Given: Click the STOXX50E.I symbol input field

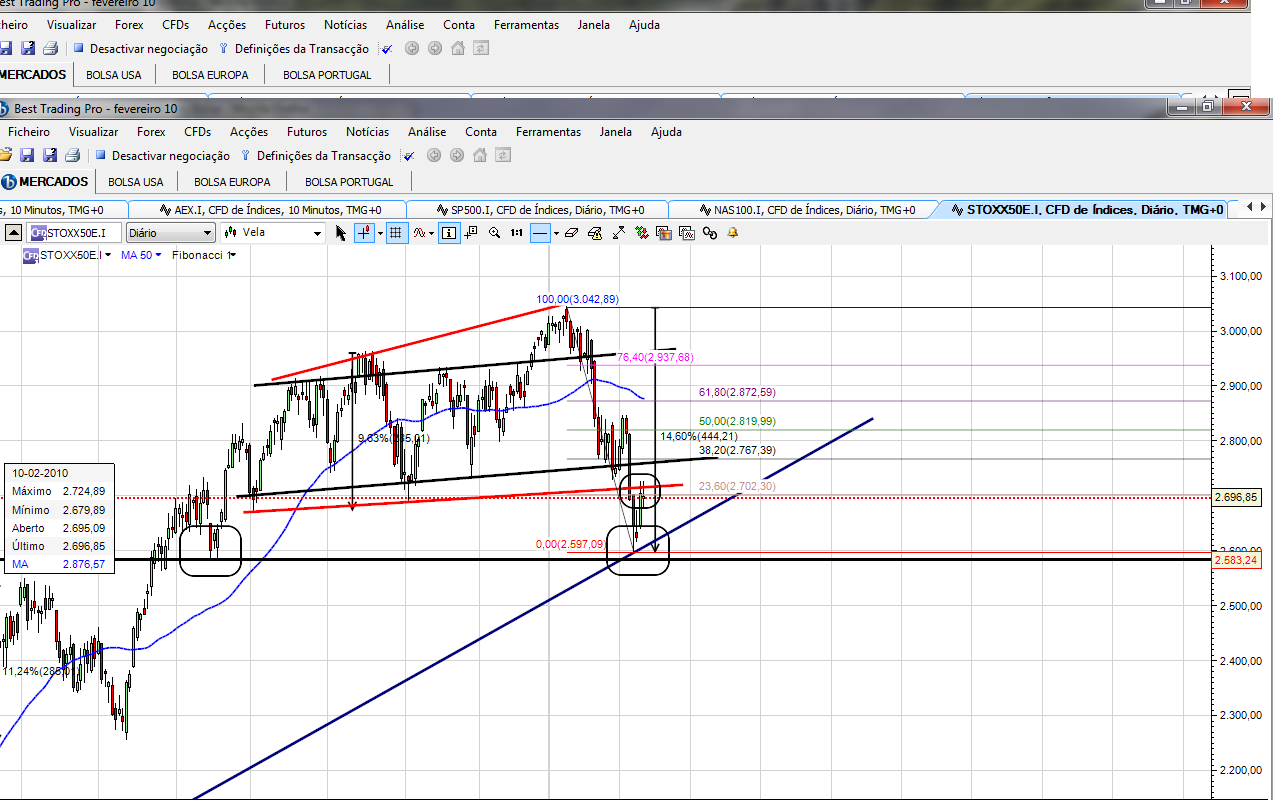Looking at the screenshot, I should pyautogui.click(x=76, y=233).
